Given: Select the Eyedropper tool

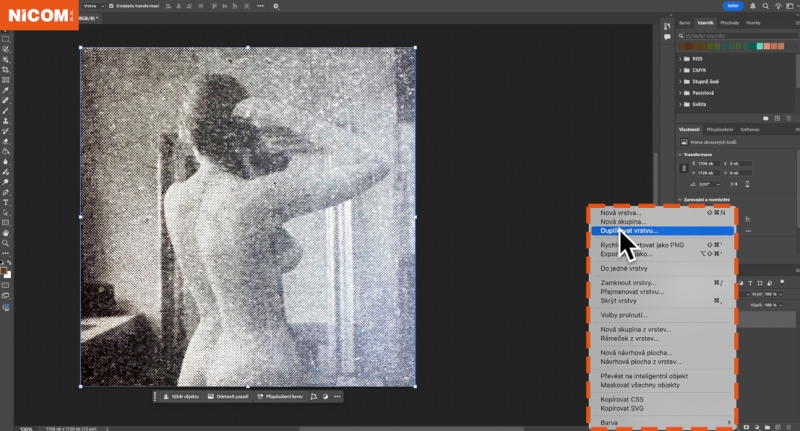Looking at the screenshot, I should [6, 90].
